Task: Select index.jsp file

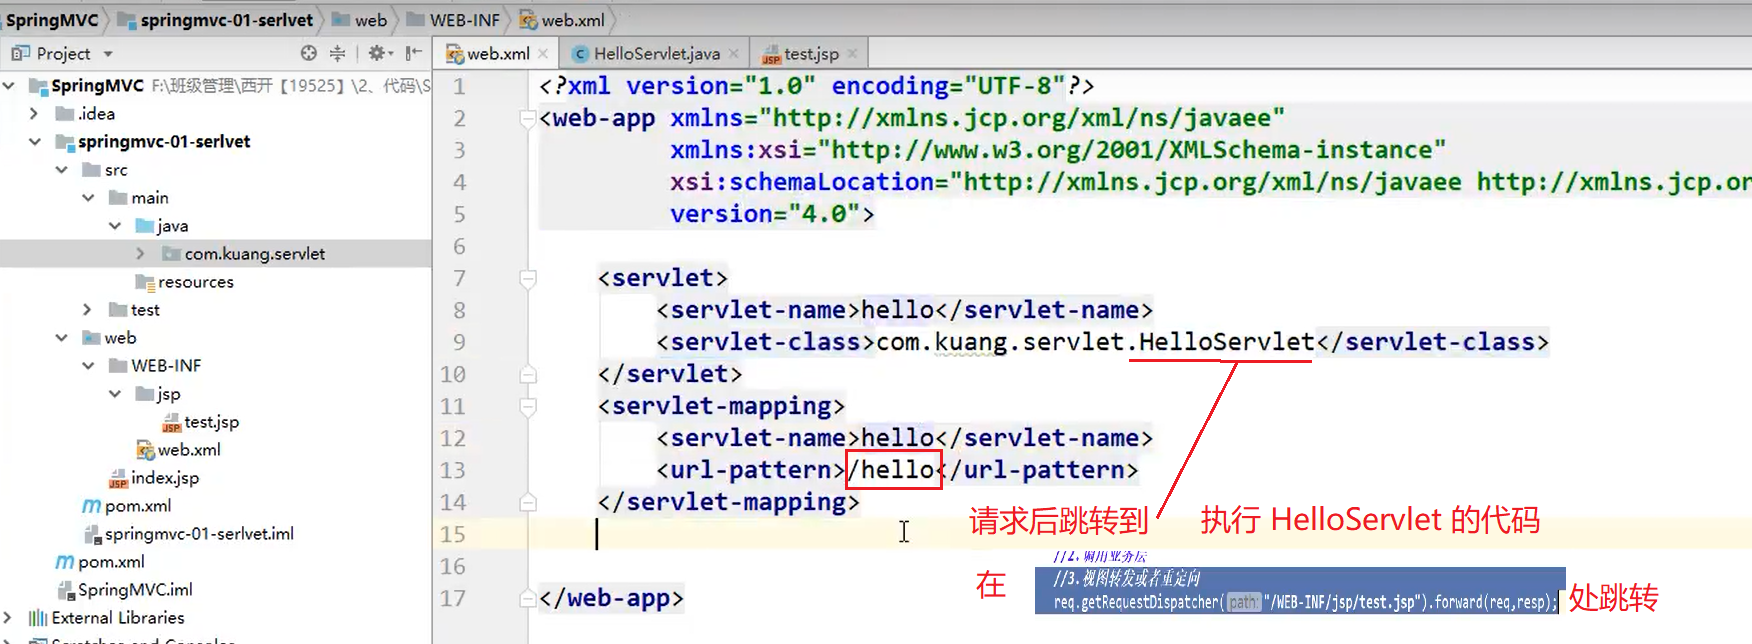Action: (165, 478)
